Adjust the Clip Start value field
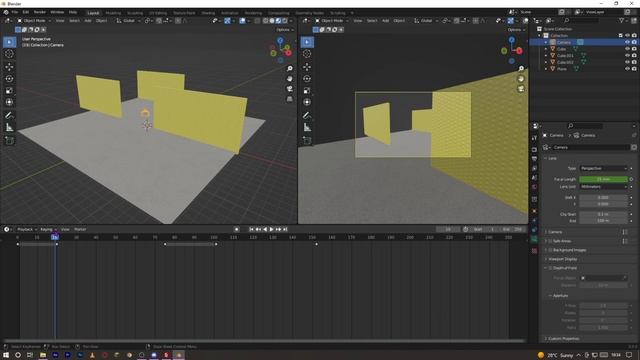The width and height of the screenshot is (640, 360). 603,214
